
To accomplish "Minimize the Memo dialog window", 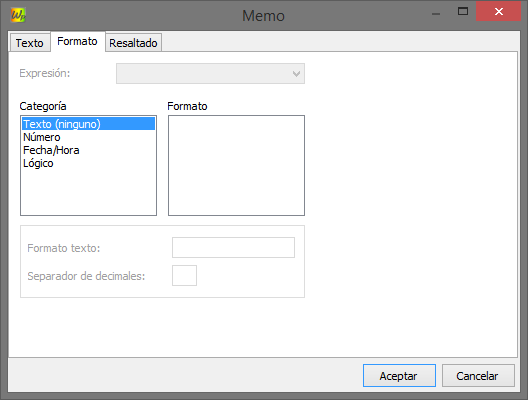I will click(436, 14).
